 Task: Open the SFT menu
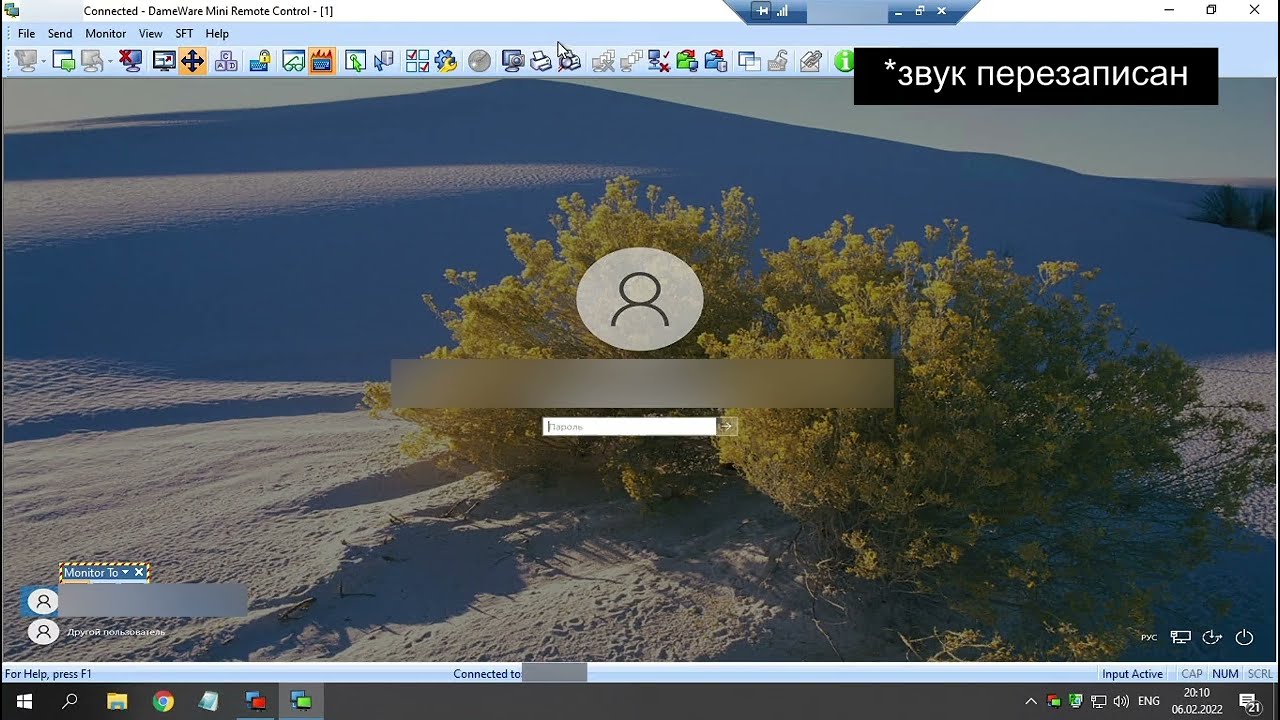[184, 33]
